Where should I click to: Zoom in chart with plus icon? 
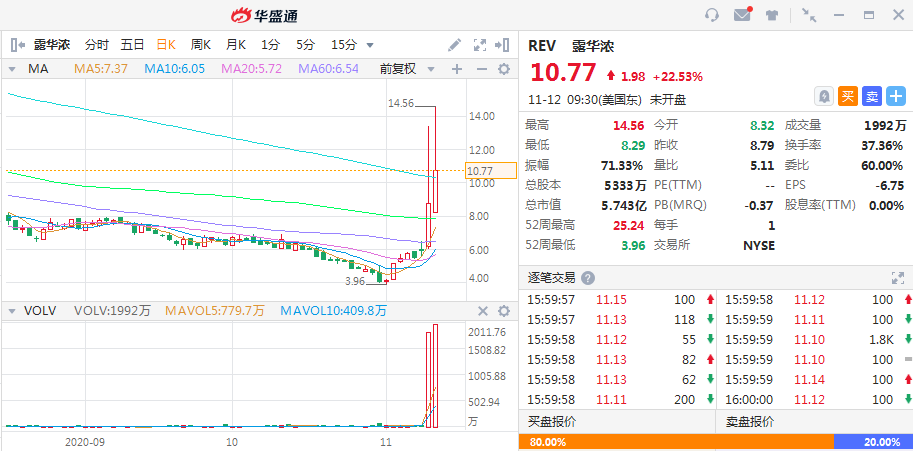pyautogui.click(x=456, y=69)
